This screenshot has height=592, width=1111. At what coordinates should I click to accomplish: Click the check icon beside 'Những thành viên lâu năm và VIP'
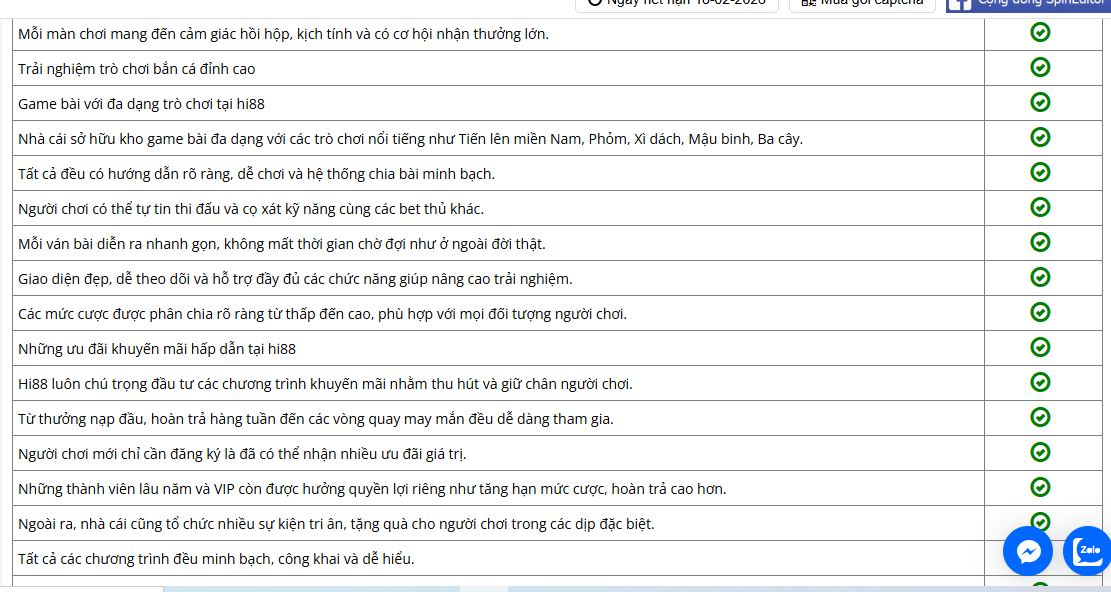[x=1039, y=487]
